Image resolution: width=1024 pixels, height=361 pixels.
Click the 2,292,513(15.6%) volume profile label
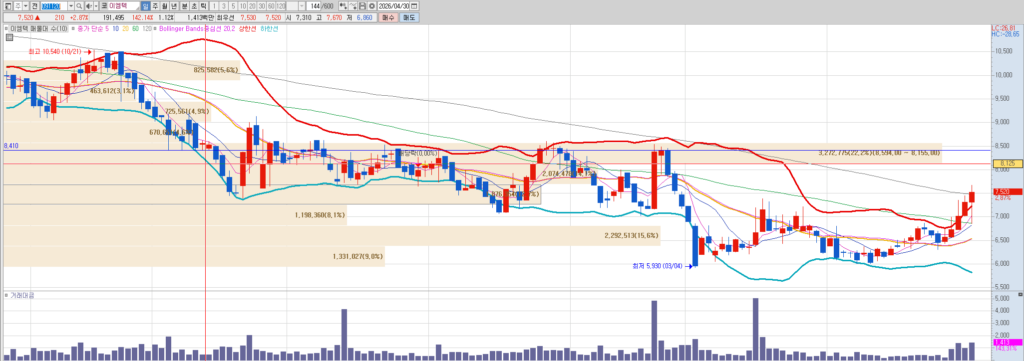(x=631, y=236)
